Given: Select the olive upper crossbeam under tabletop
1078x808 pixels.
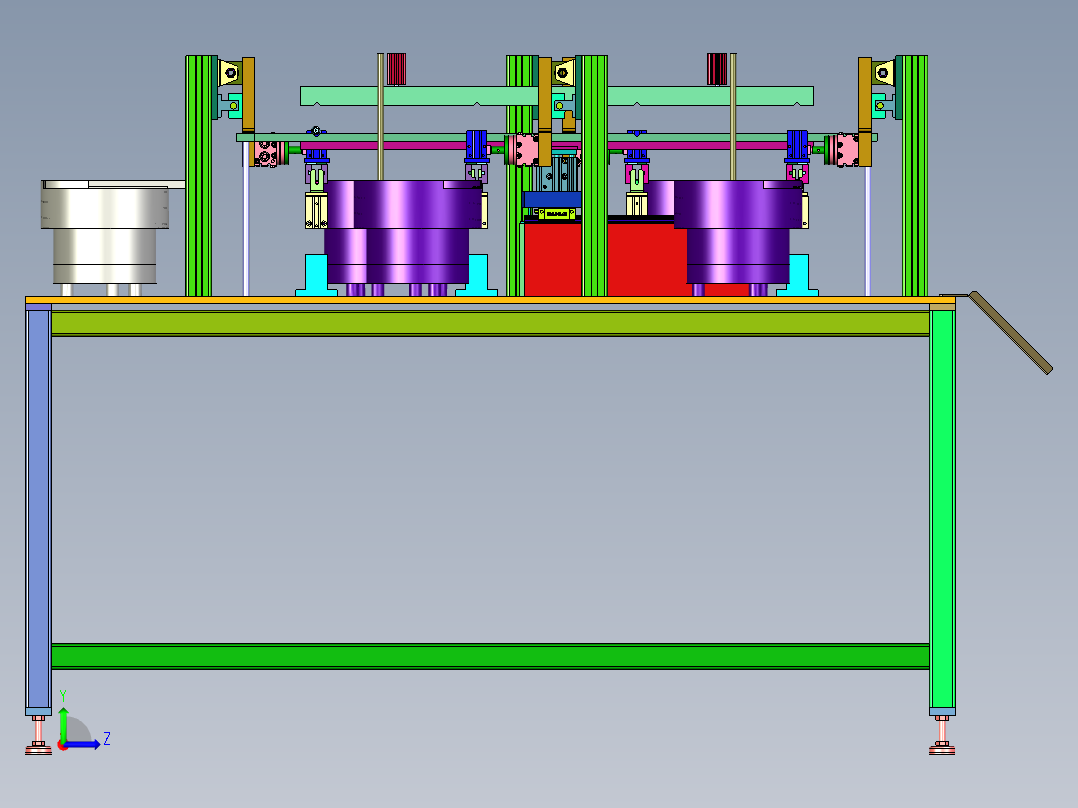Looking at the screenshot, I should (490, 323).
